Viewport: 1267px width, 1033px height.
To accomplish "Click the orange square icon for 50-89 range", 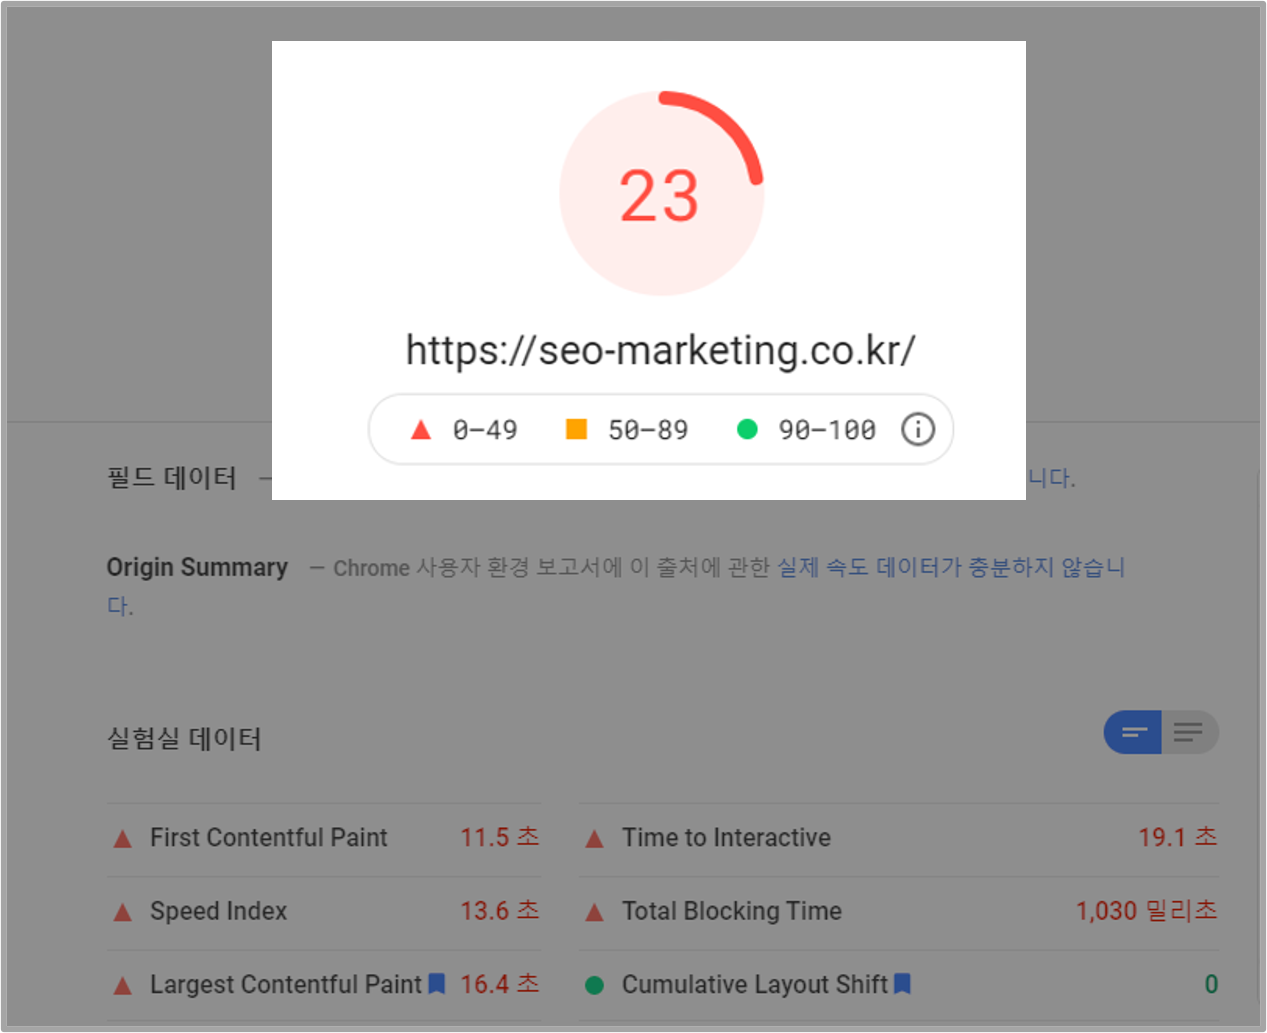I will (x=574, y=429).
